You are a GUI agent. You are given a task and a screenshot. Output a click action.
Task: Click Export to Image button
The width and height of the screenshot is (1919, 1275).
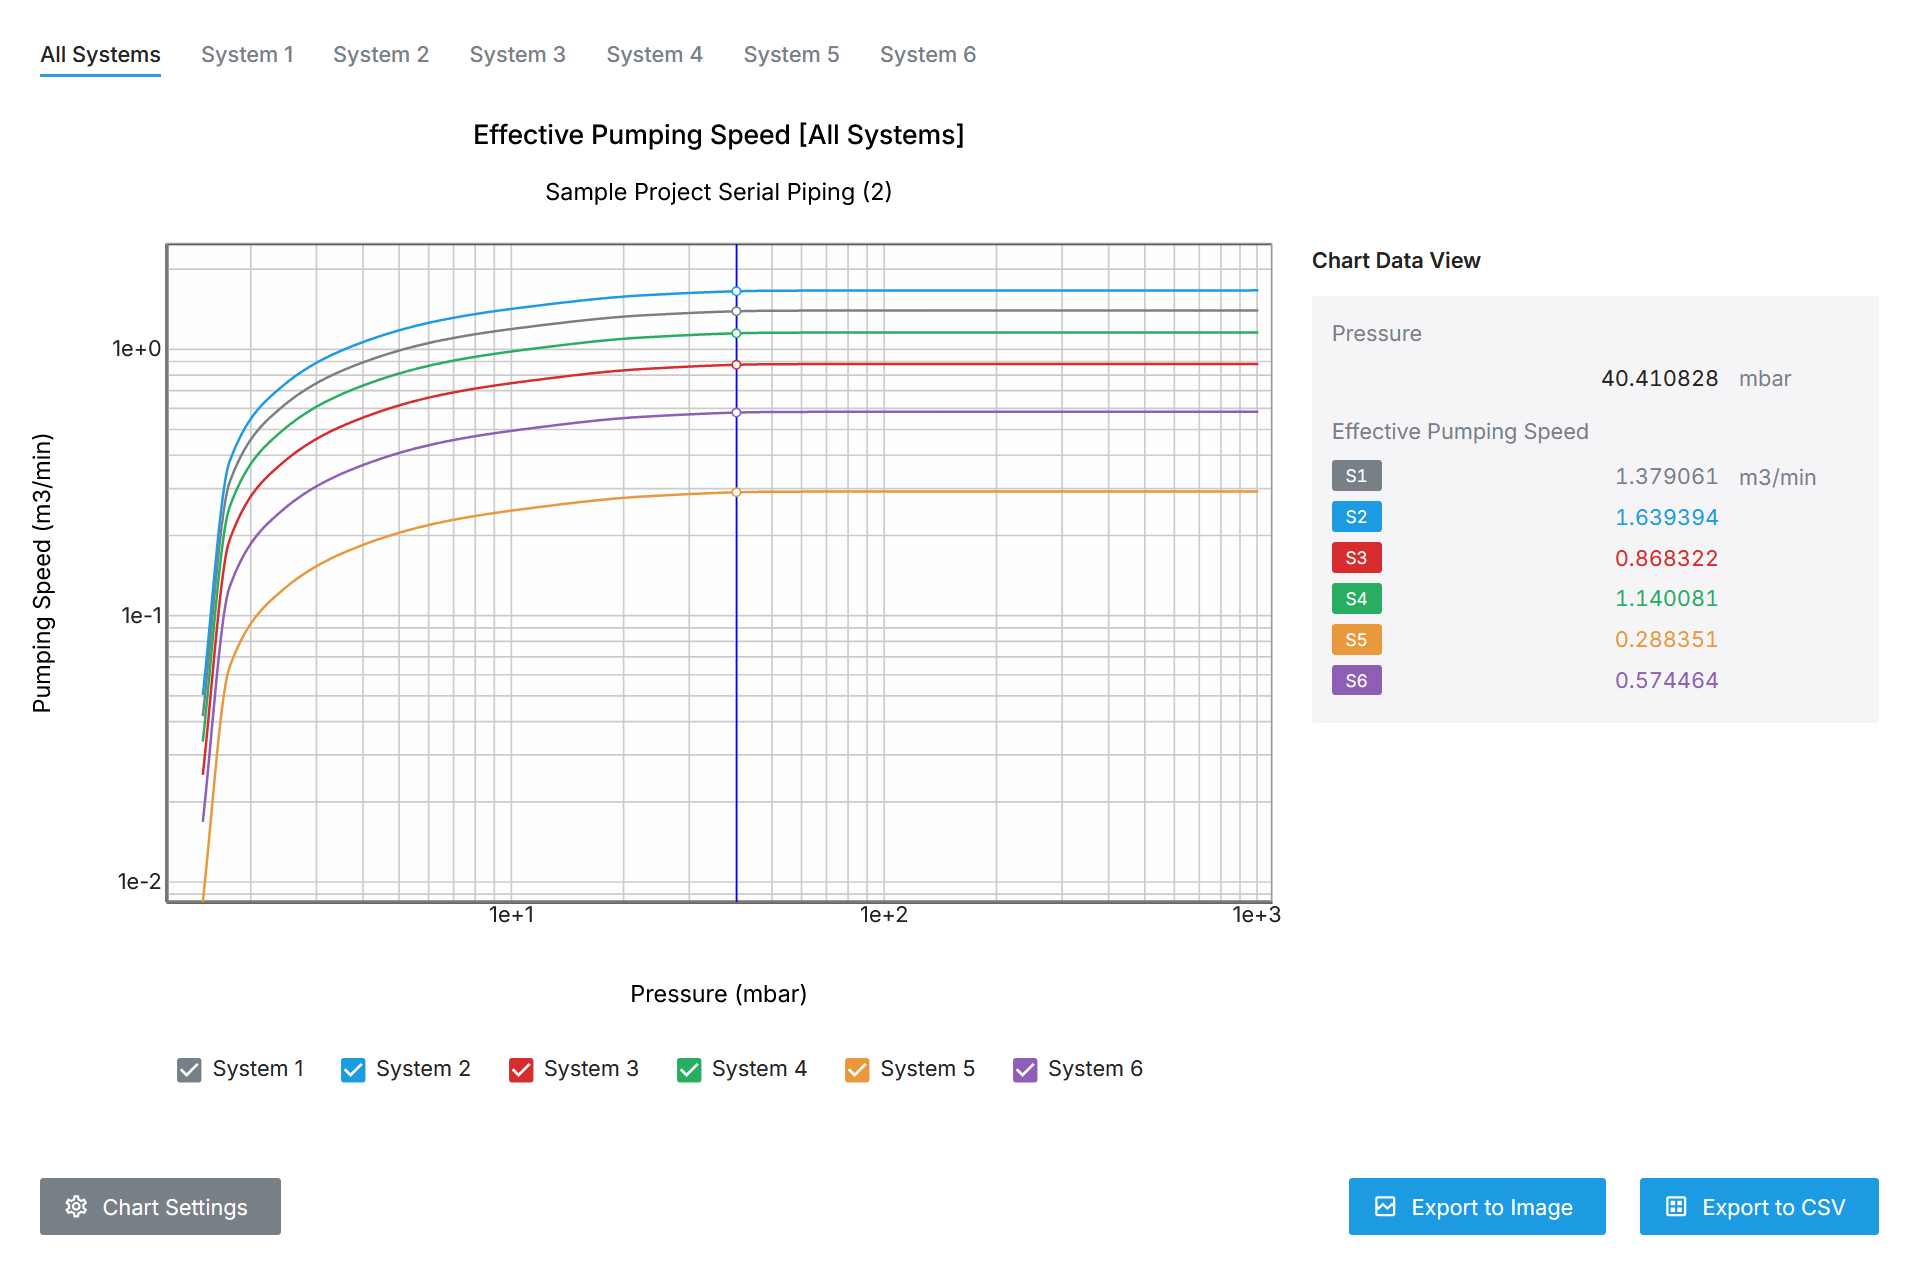click(x=1477, y=1207)
